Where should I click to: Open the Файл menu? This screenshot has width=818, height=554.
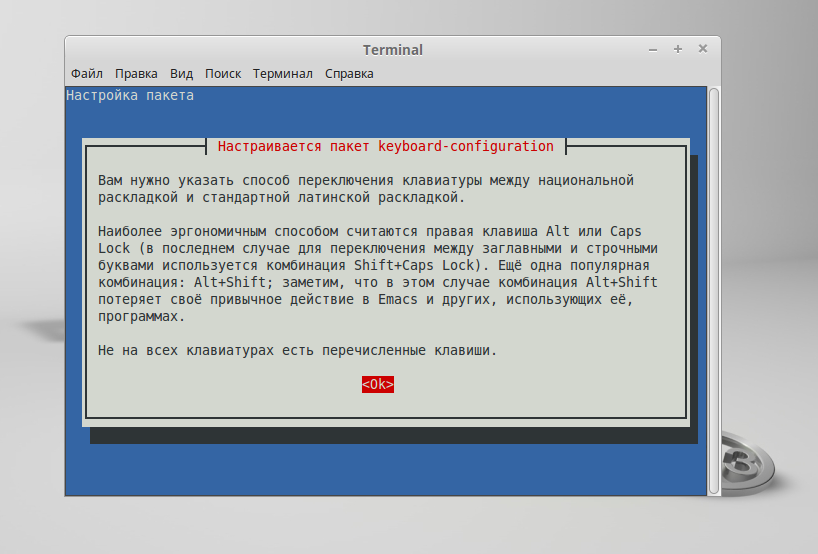click(87, 74)
